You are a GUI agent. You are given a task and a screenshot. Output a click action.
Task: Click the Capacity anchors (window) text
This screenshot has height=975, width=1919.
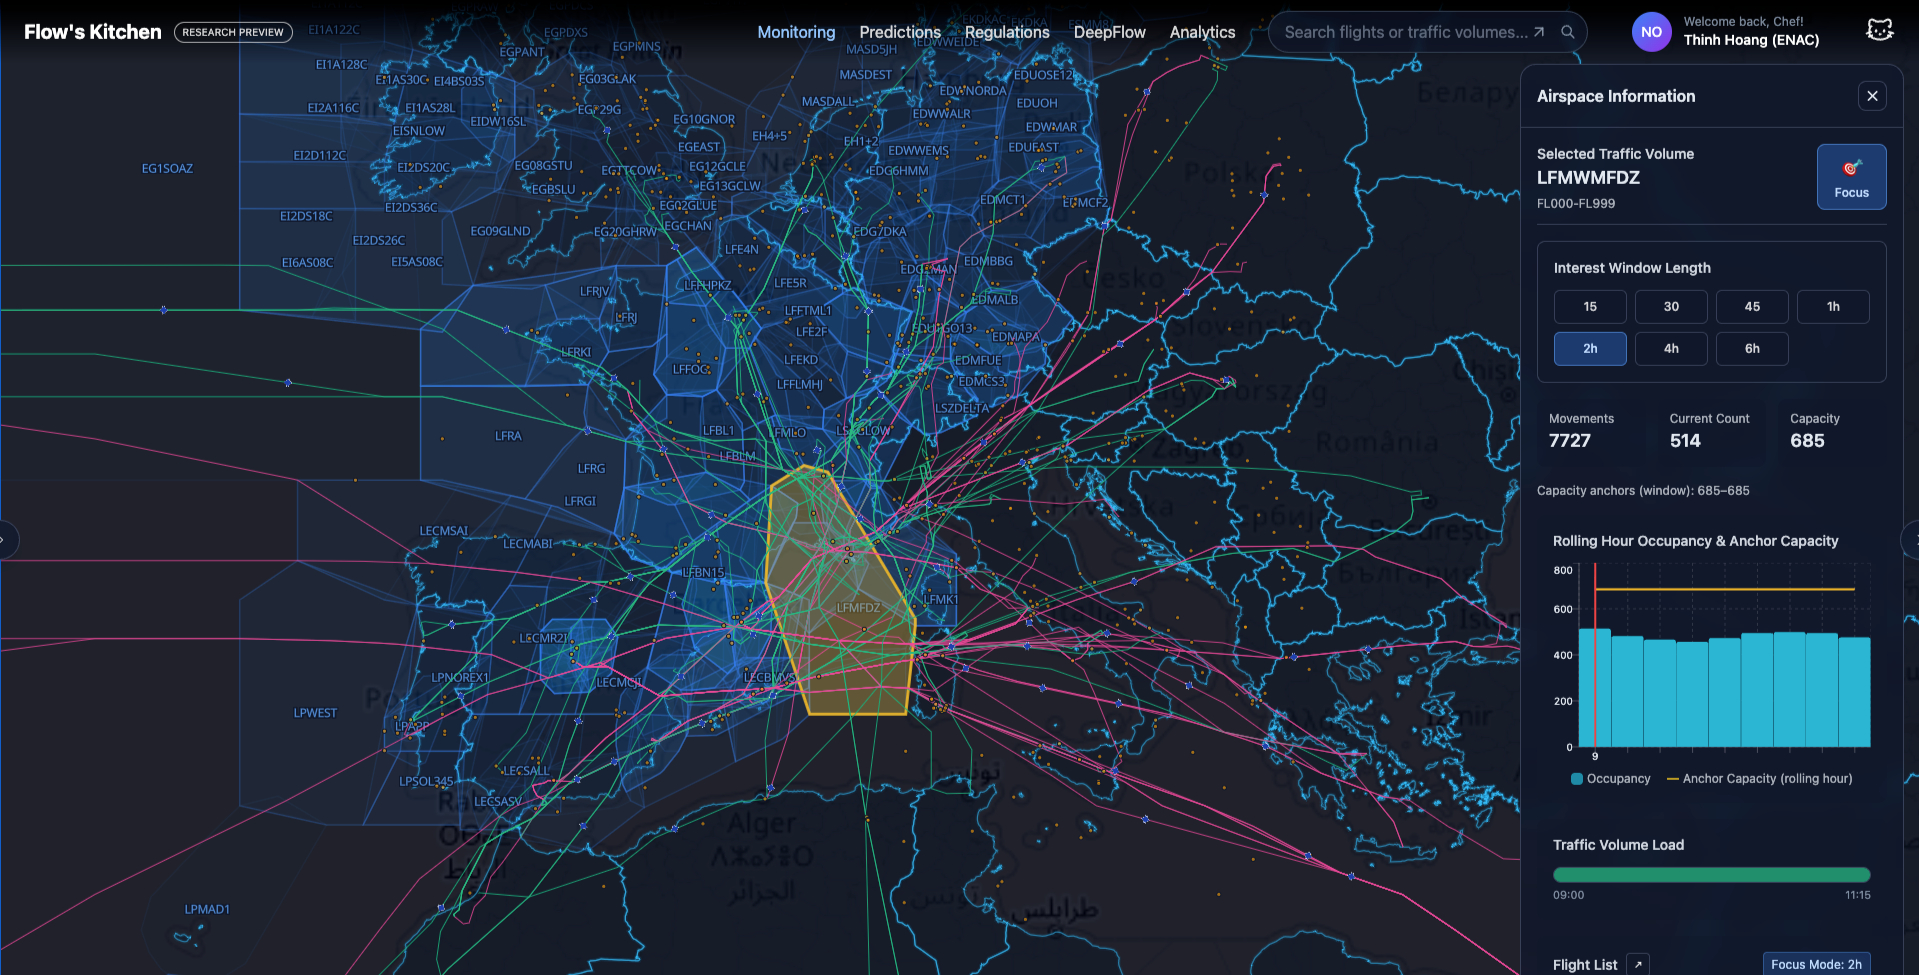coord(1643,491)
